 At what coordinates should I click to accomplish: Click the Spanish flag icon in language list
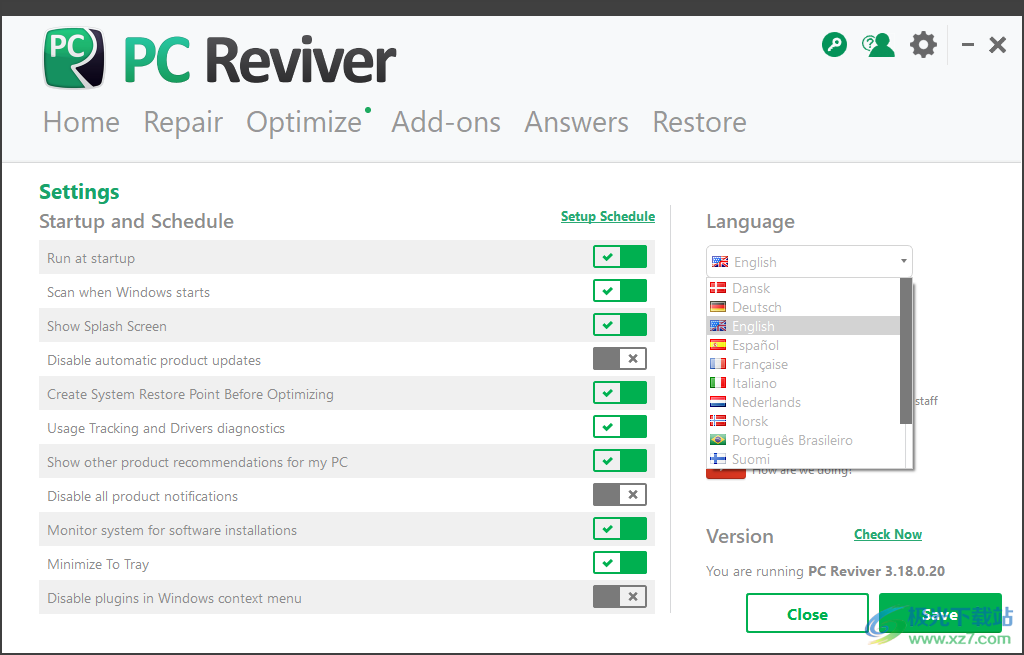click(718, 345)
